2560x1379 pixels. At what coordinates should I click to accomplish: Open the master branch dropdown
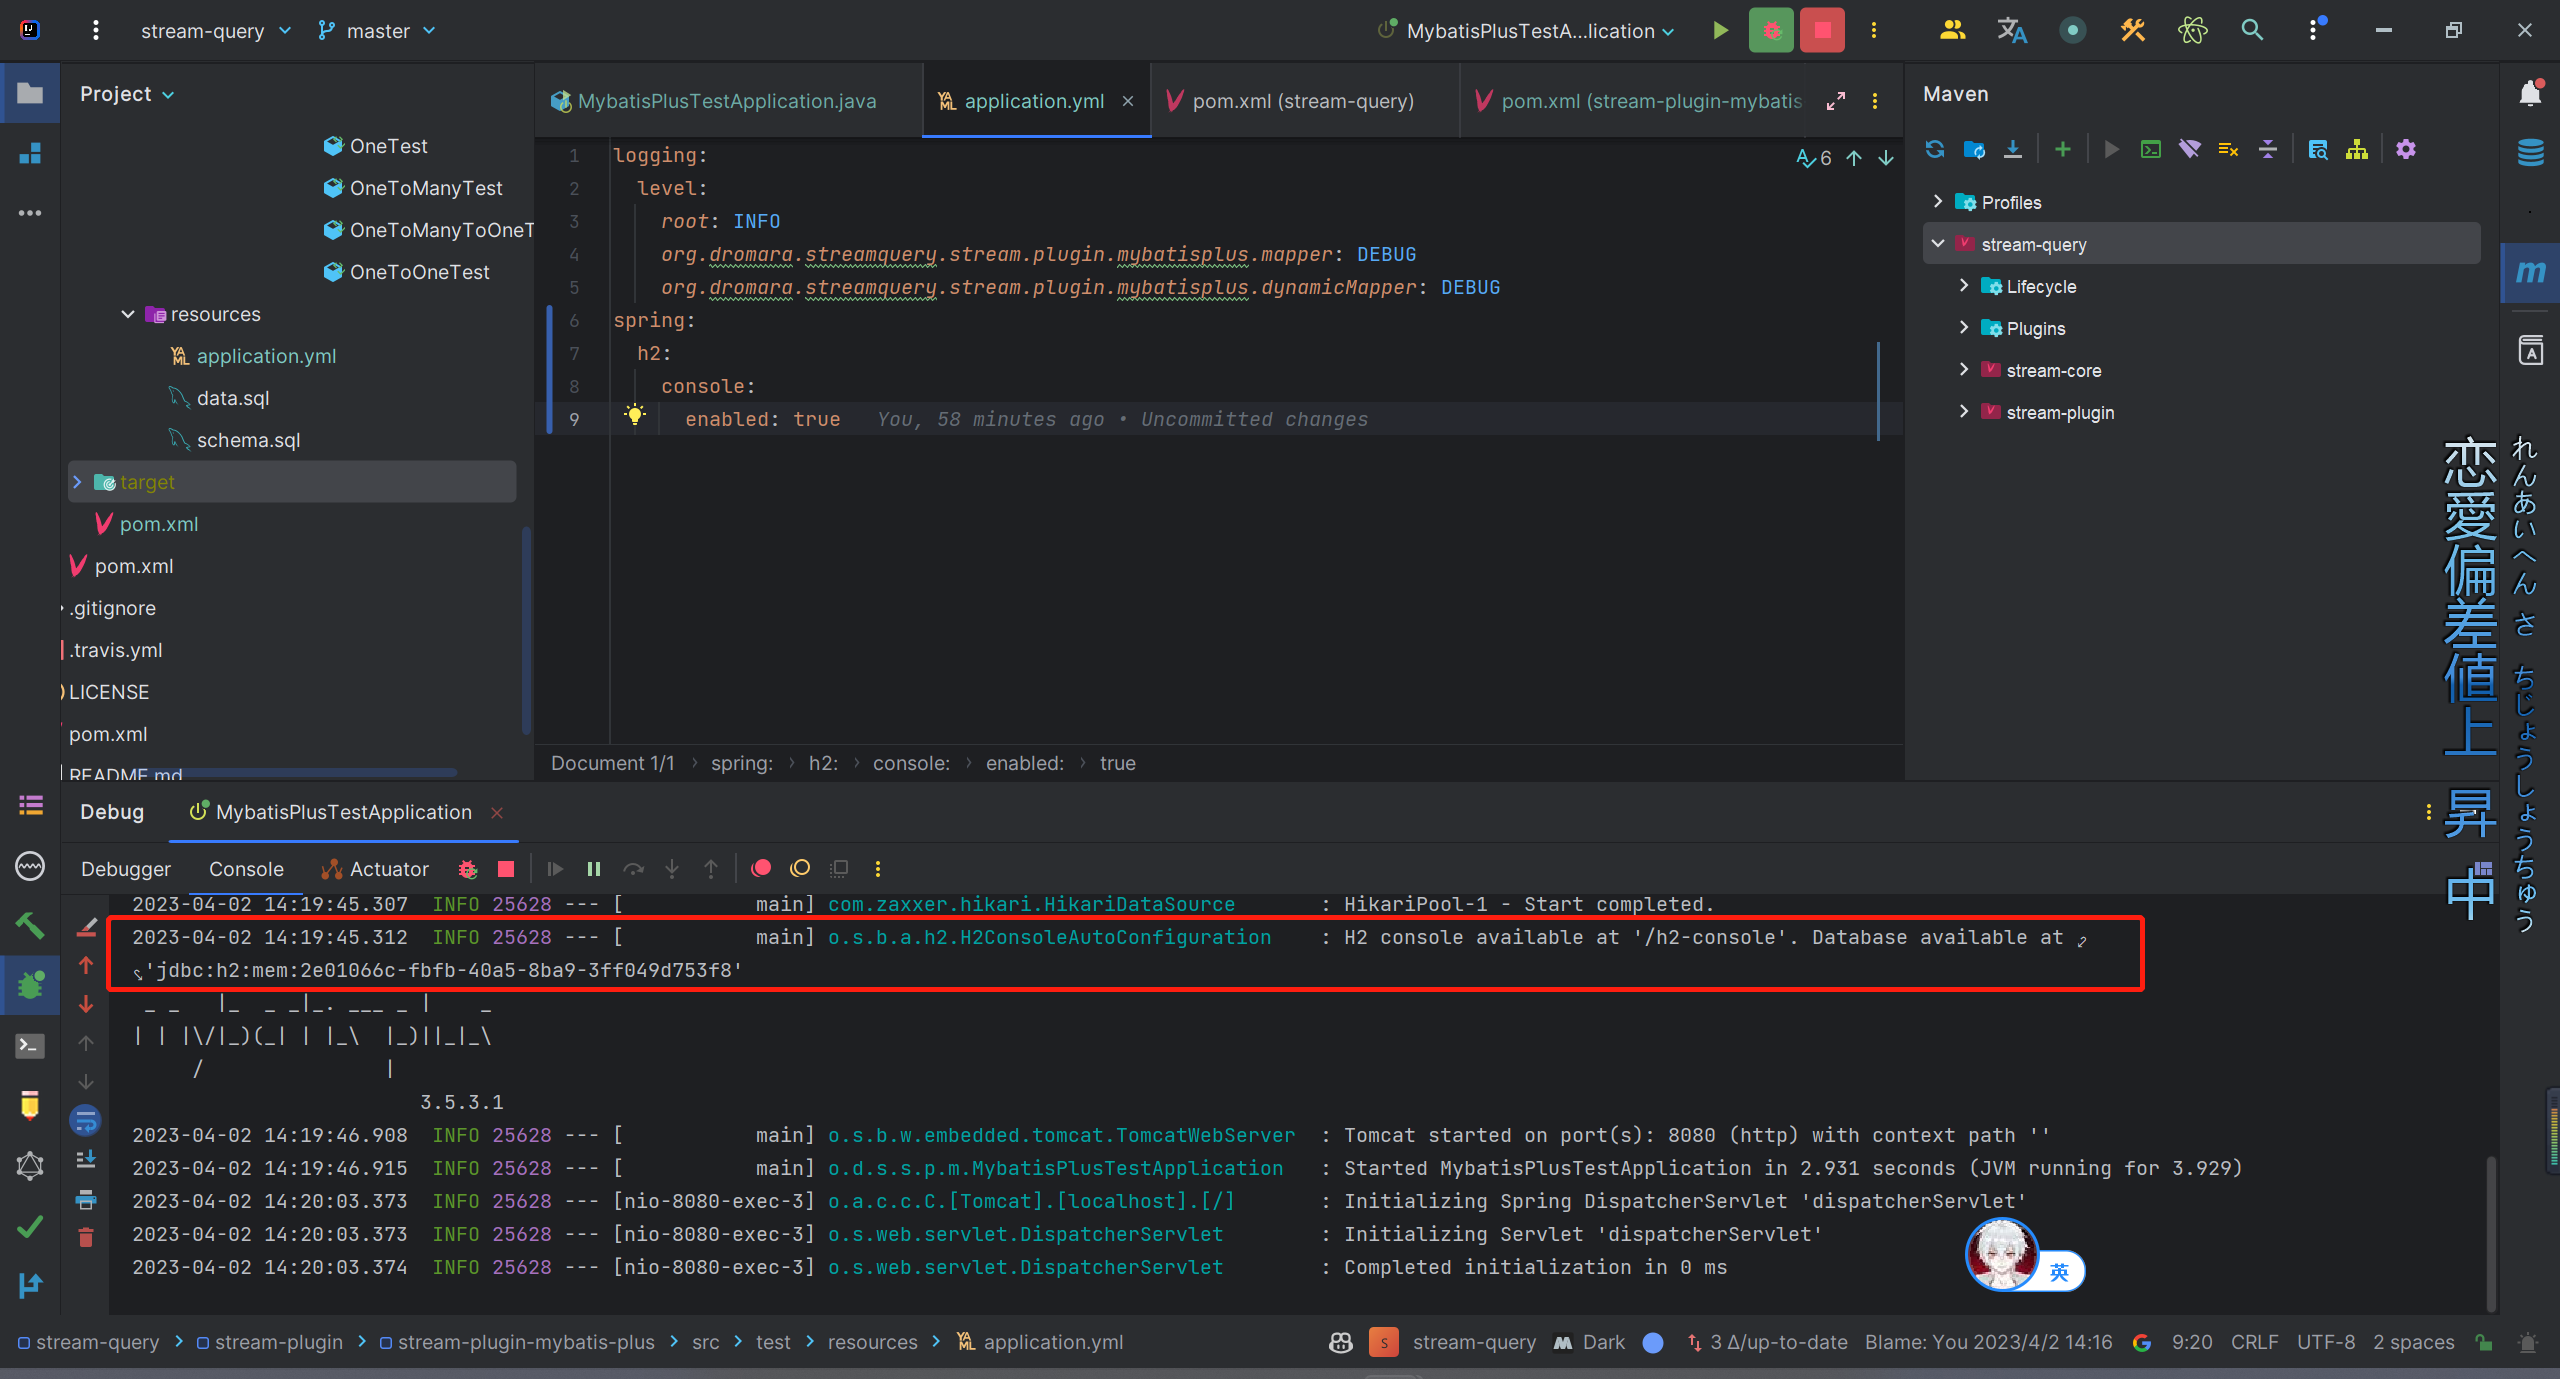click(x=377, y=31)
